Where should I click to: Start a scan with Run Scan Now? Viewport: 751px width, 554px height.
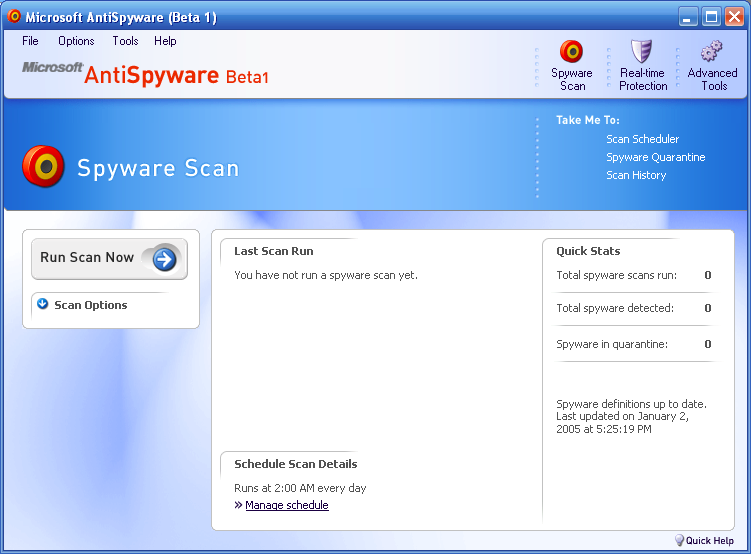[x=109, y=259]
